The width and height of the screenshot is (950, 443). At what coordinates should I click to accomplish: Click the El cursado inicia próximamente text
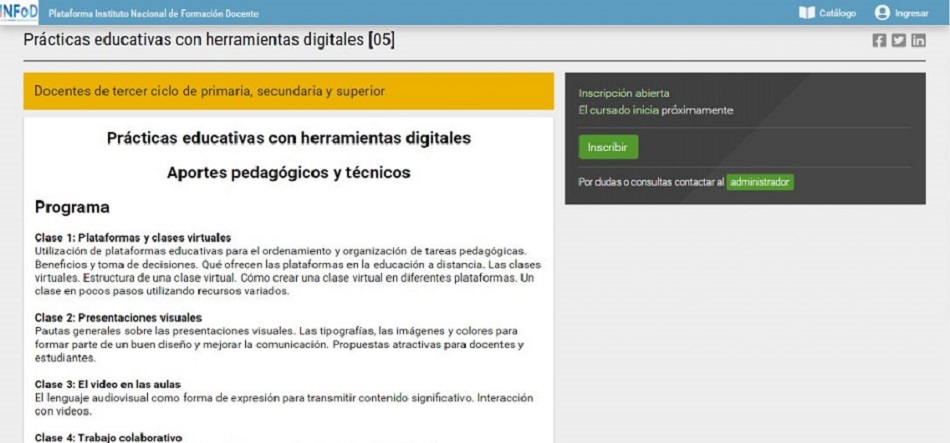[655, 110]
